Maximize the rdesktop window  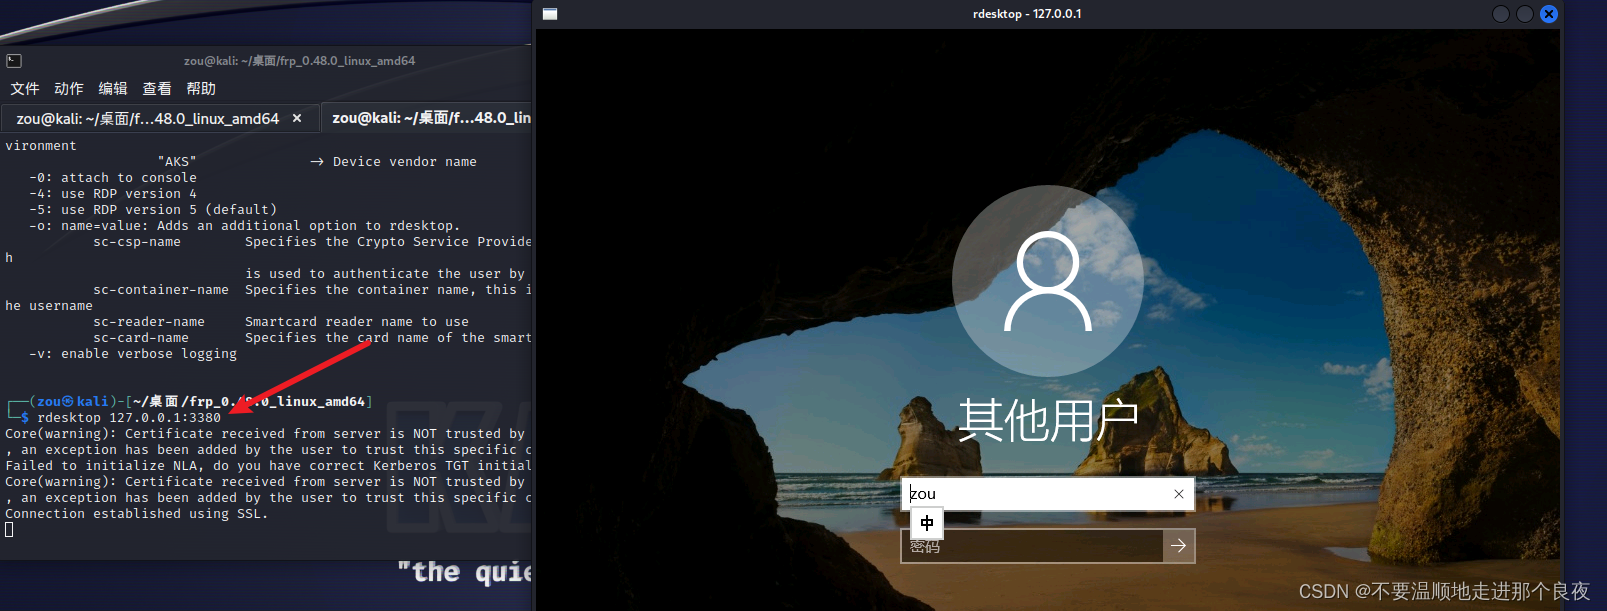click(x=1524, y=14)
